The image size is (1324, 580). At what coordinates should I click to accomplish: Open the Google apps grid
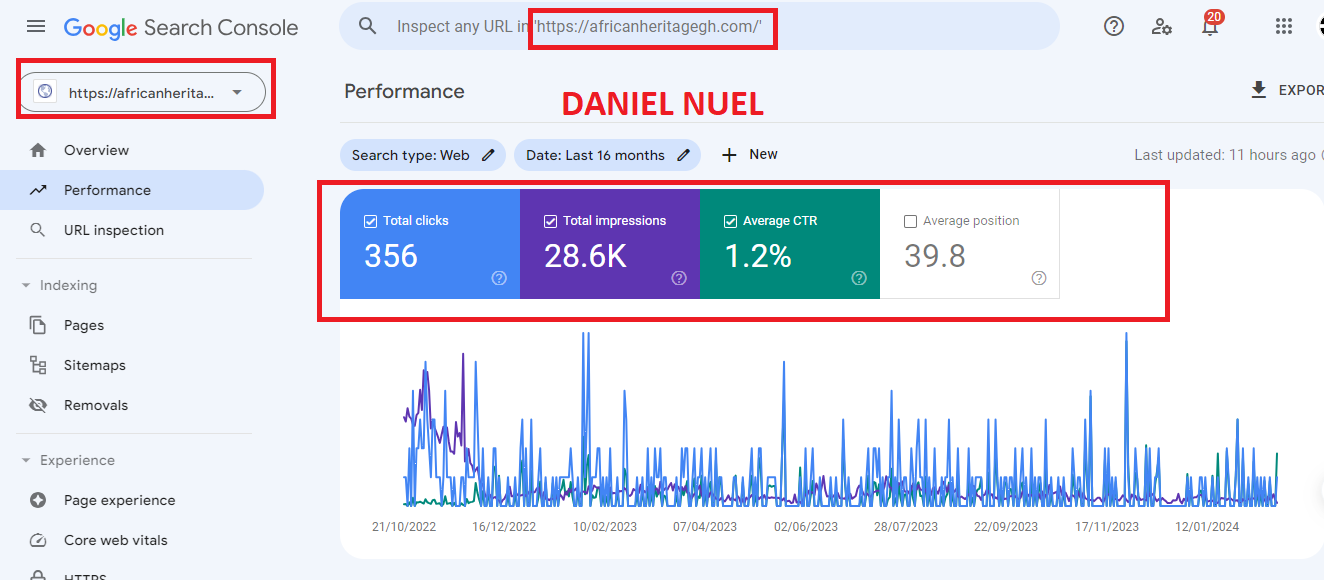[x=1284, y=26]
